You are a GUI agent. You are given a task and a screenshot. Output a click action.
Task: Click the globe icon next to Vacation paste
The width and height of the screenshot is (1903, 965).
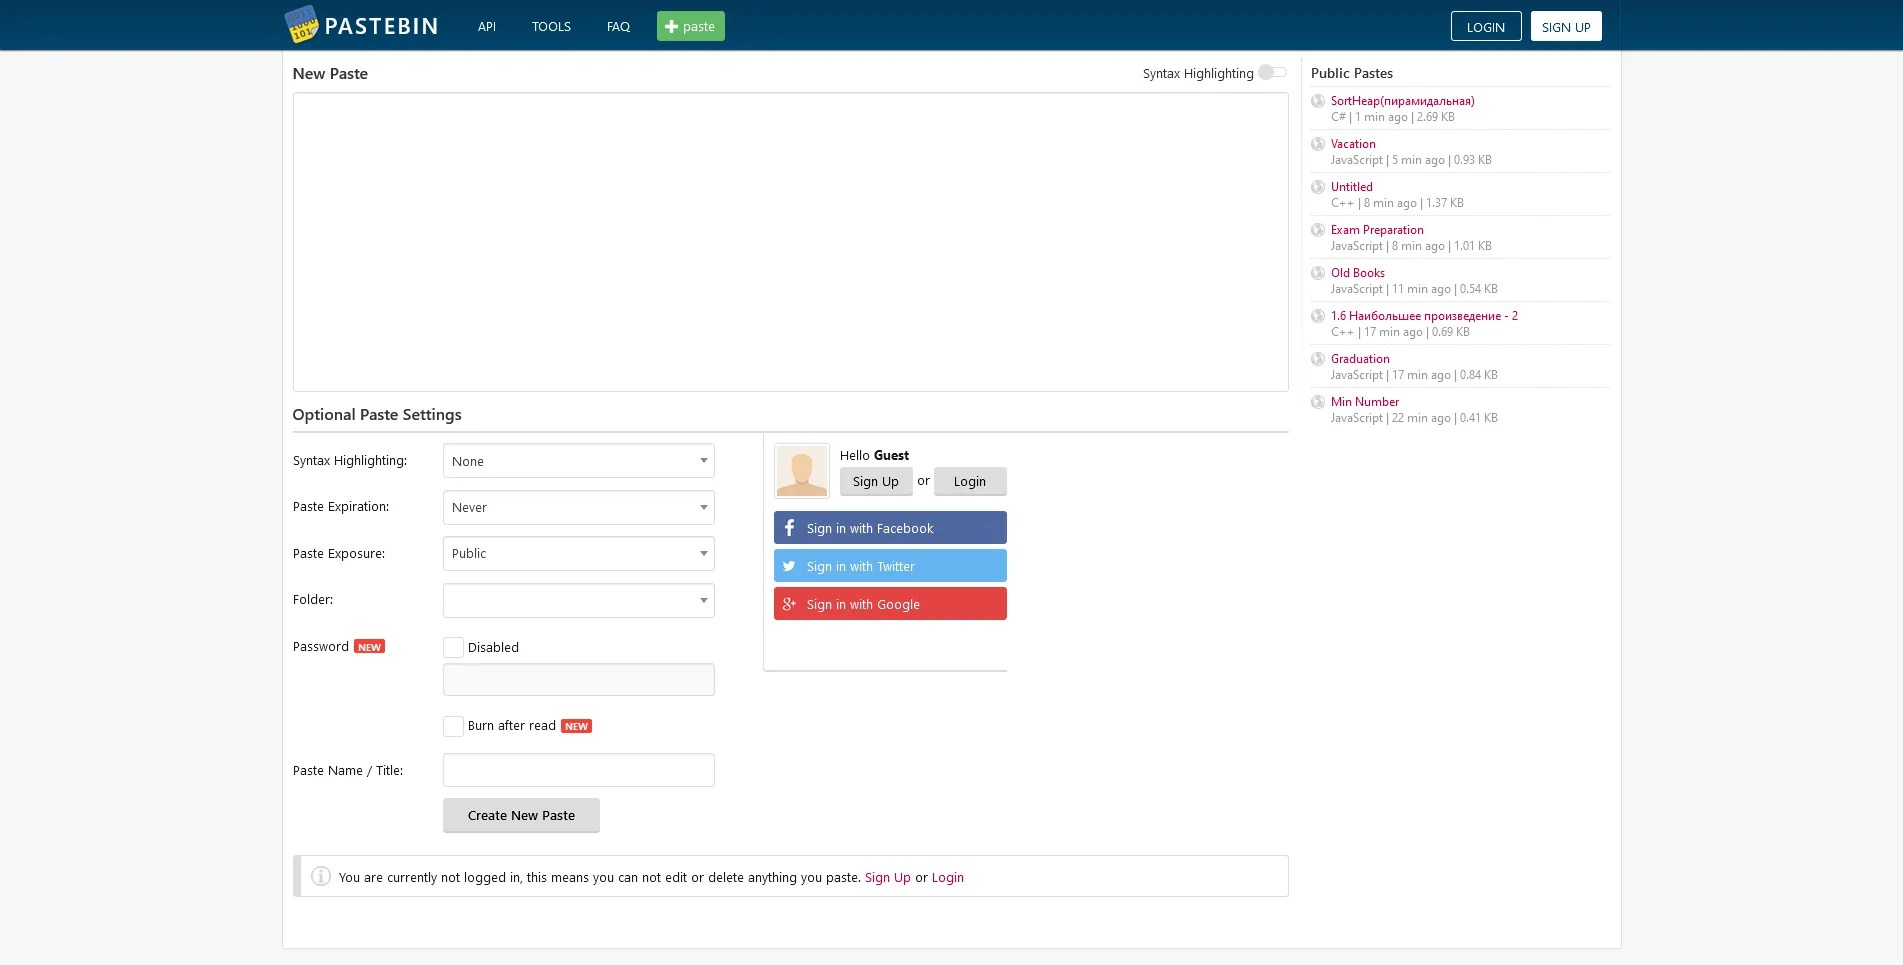point(1318,143)
